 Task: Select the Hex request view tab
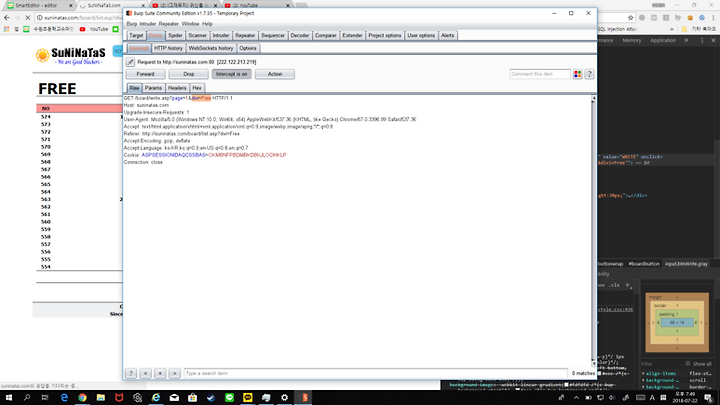coord(197,88)
